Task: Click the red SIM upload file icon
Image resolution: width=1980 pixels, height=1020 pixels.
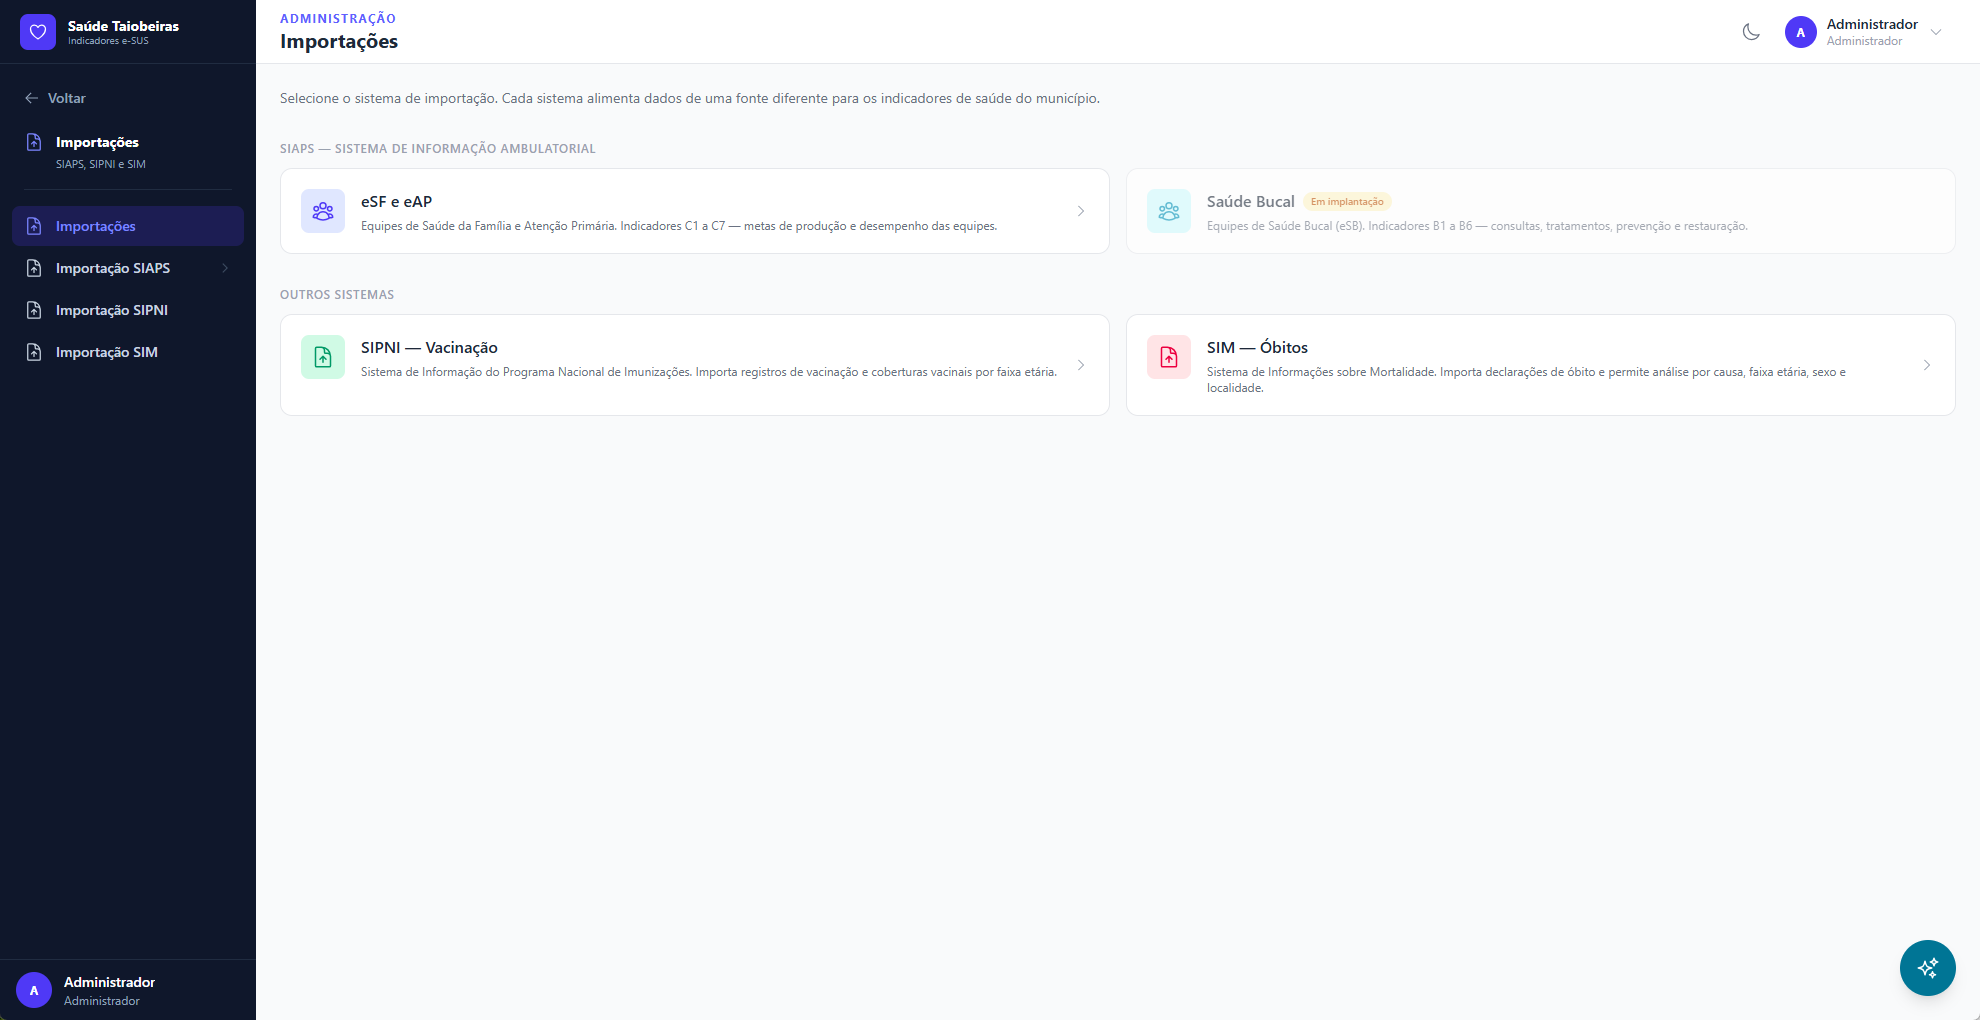Action: pyautogui.click(x=1168, y=357)
